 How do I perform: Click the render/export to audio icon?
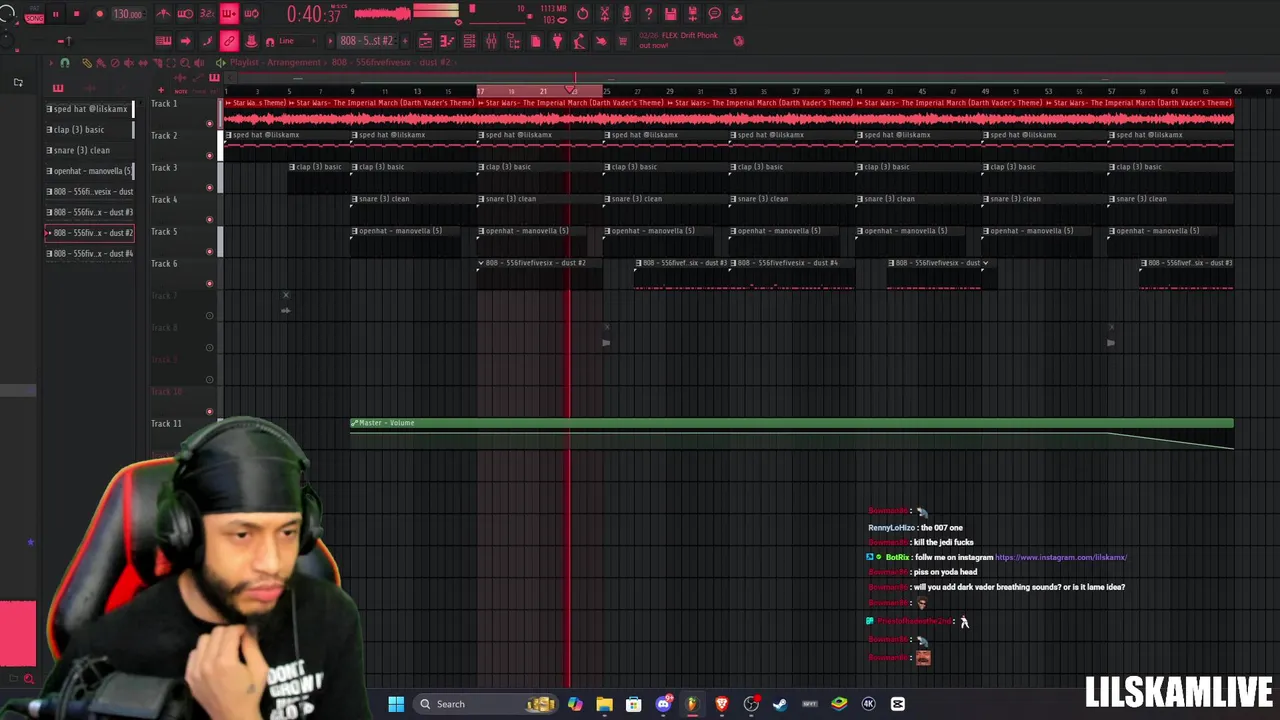[x=692, y=14]
